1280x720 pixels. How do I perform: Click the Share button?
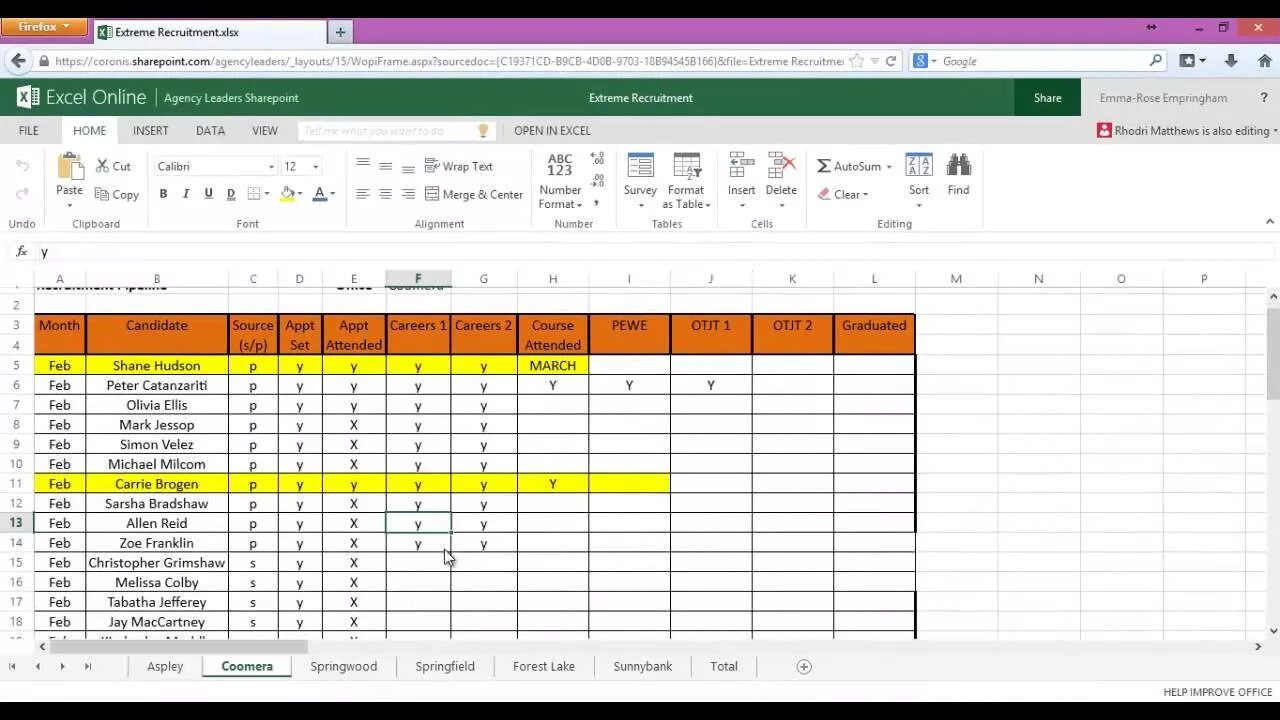coord(1048,98)
